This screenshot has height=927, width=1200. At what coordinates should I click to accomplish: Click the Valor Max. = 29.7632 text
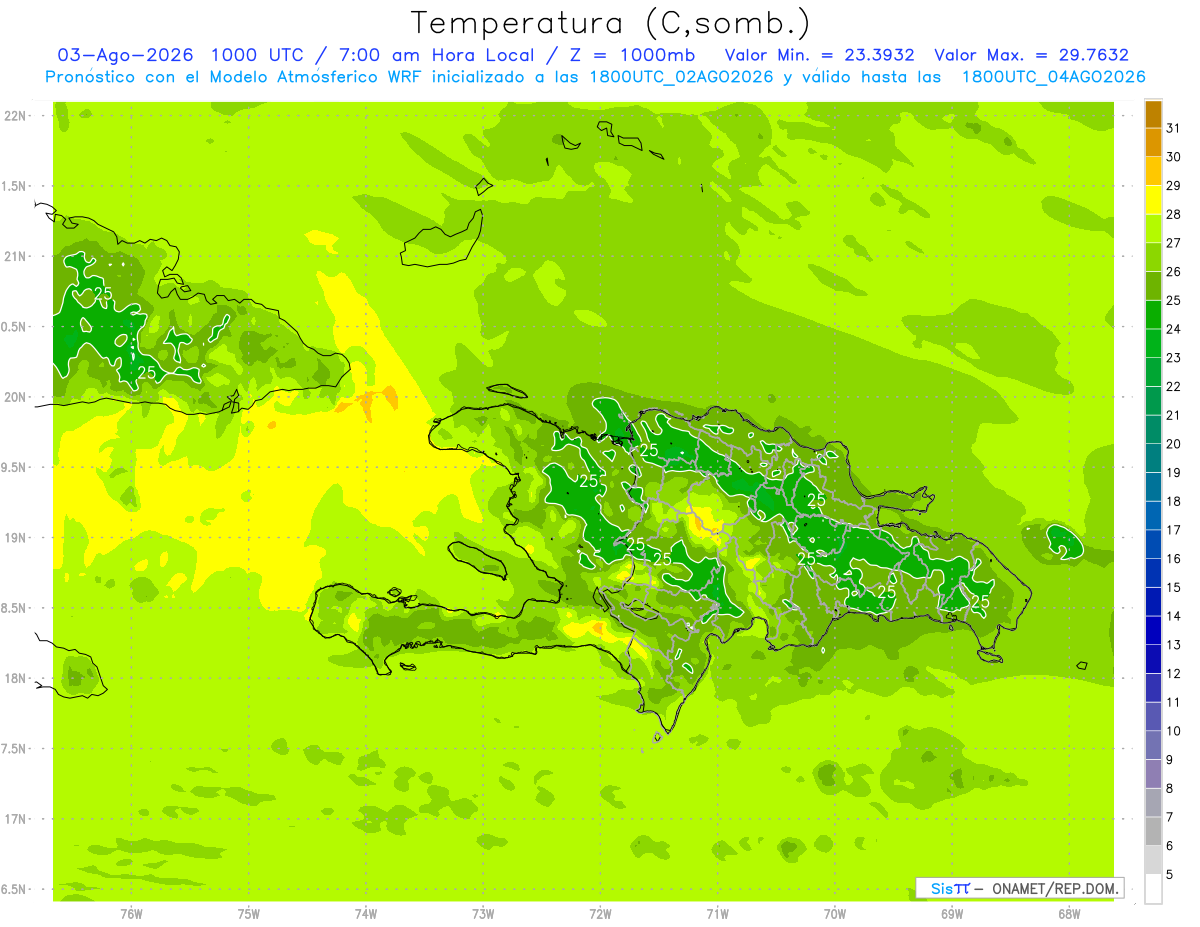click(1032, 55)
